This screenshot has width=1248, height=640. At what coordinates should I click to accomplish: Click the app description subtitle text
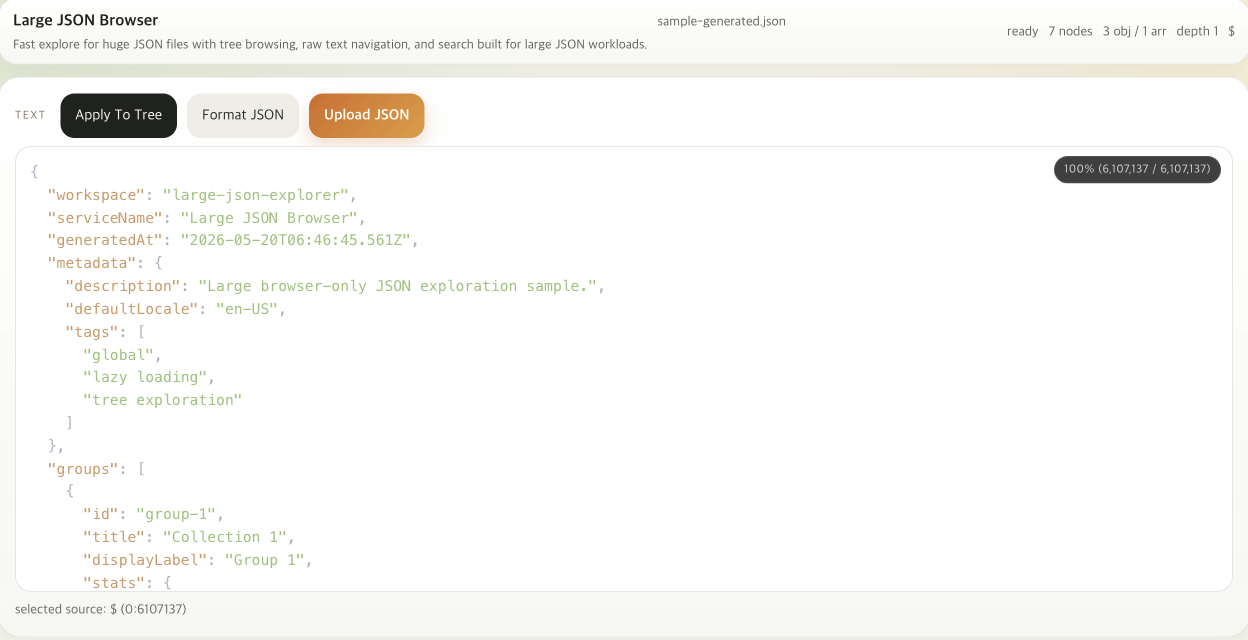330,44
